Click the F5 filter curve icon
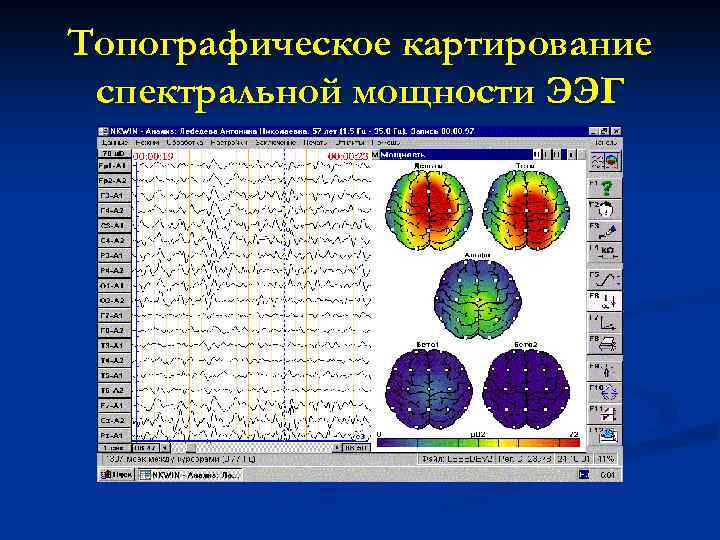 coord(605,279)
